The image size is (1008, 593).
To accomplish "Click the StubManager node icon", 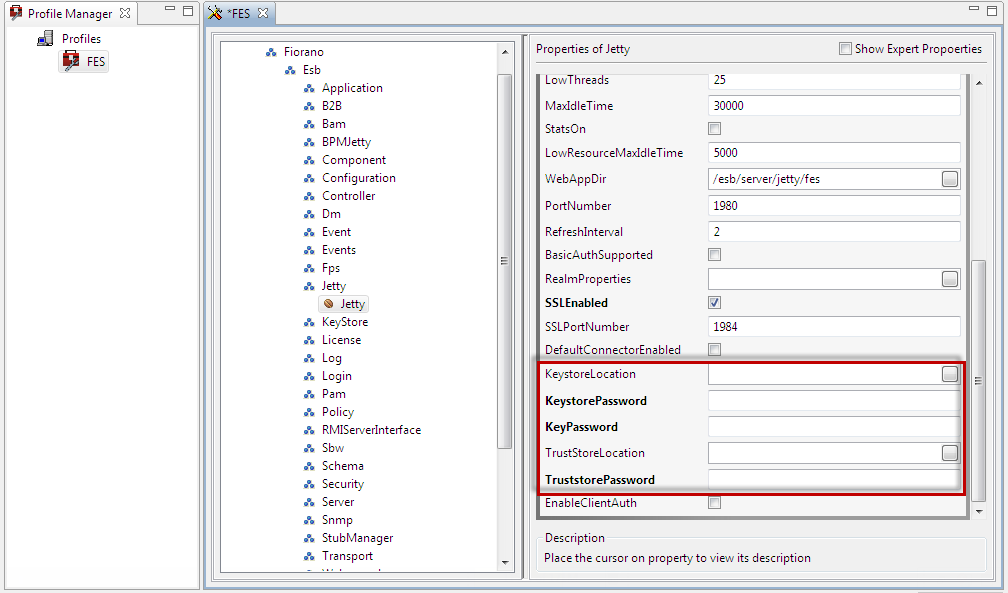I will click(x=309, y=538).
